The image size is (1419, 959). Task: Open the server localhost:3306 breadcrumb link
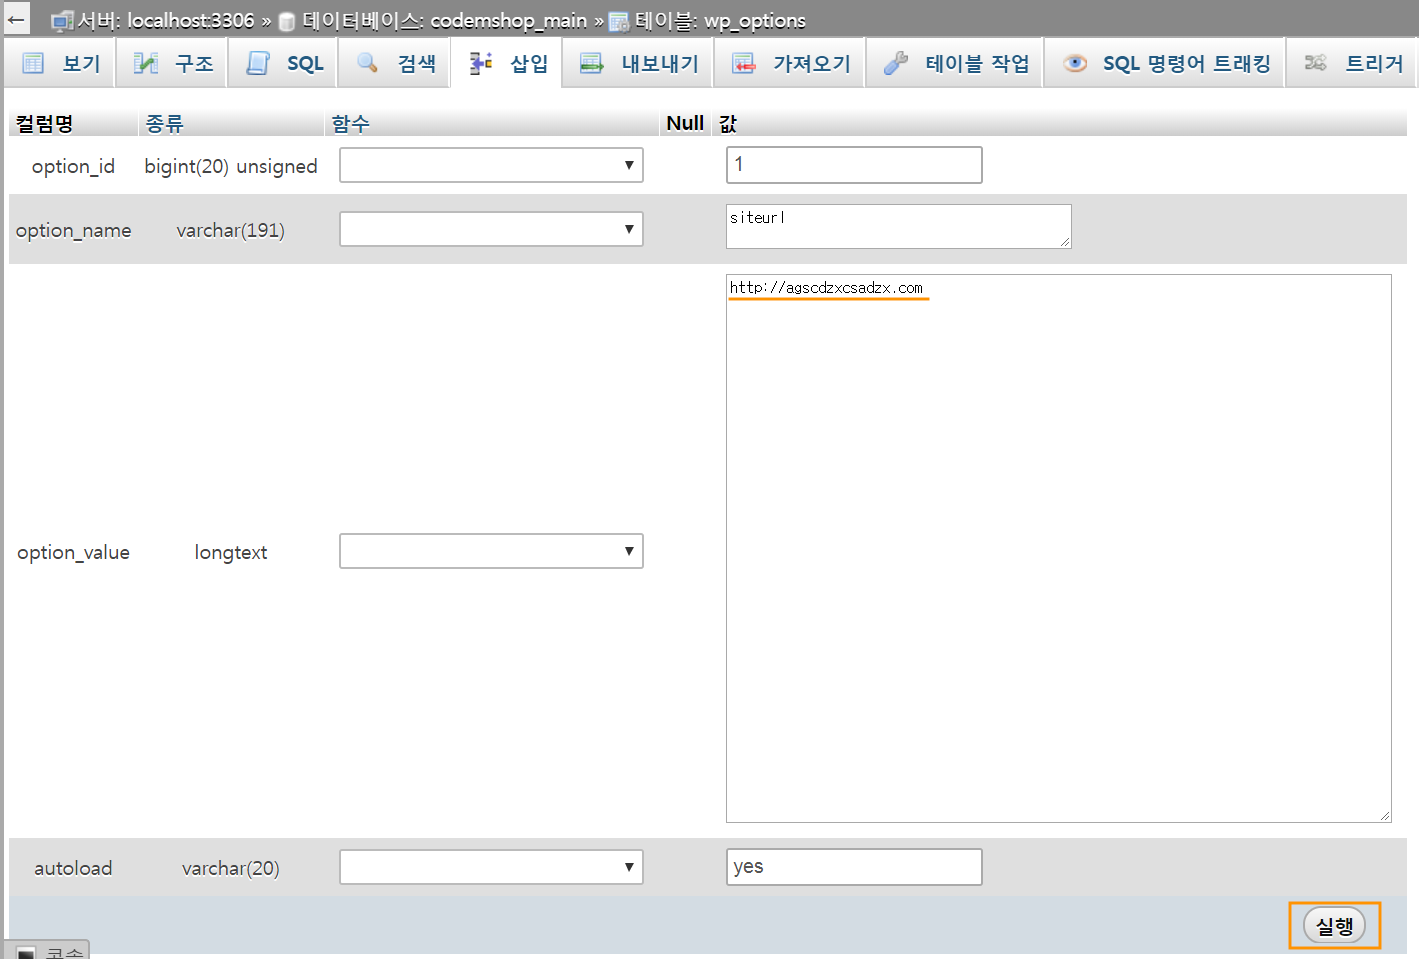pyautogui.click(x=165, y=20)
